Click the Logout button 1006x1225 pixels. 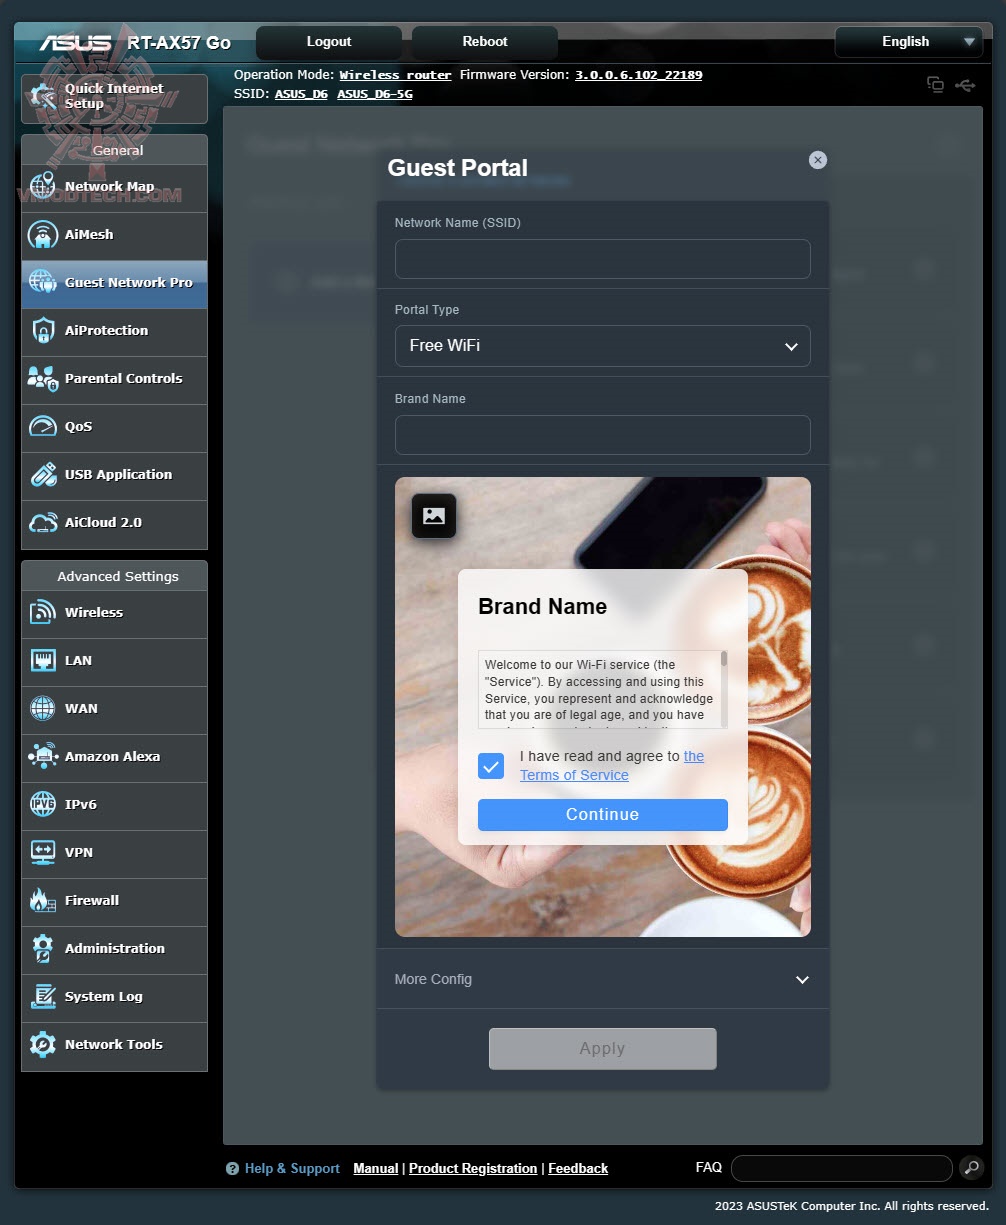coord(329,42)
